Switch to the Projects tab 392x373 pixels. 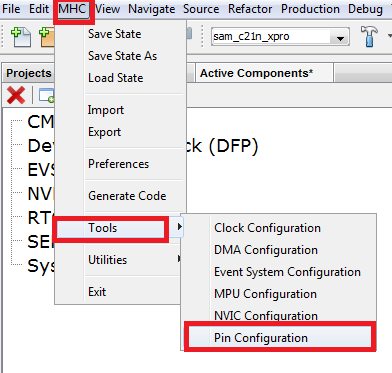coord(29,73)
